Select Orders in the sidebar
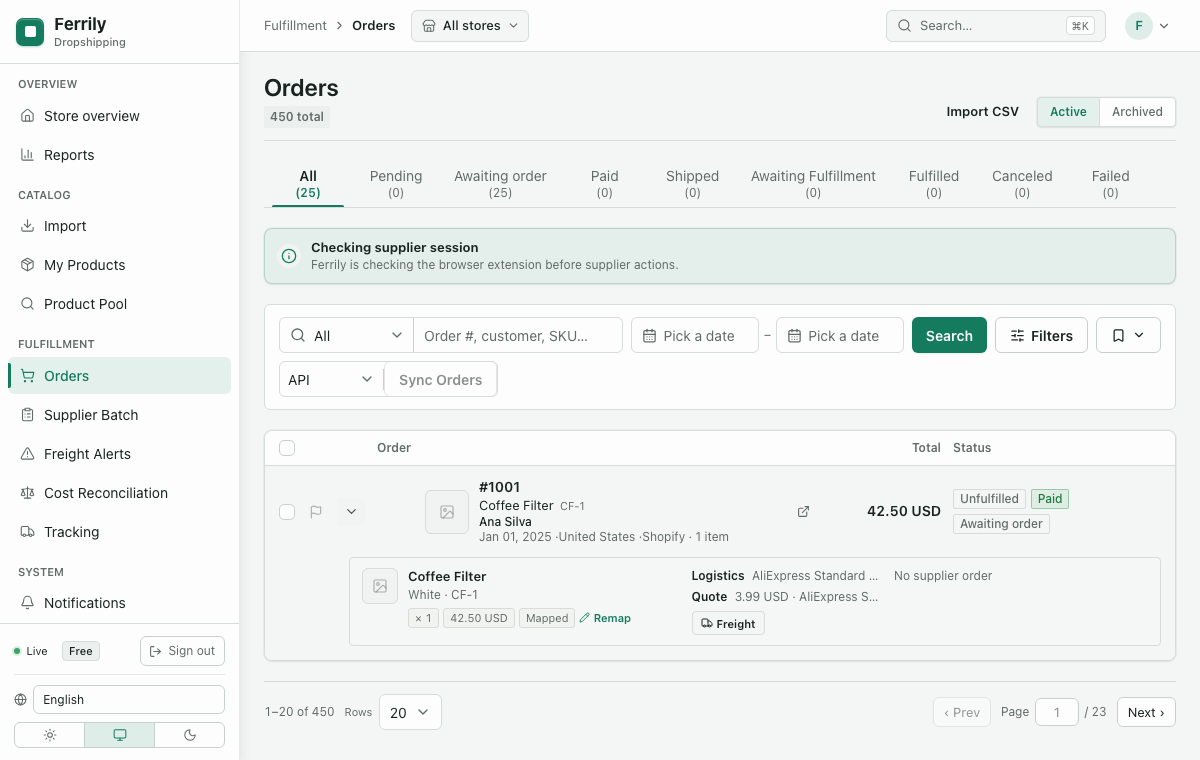The height and width of the screenshot is (760, 1200). click(x=119, y=376)
